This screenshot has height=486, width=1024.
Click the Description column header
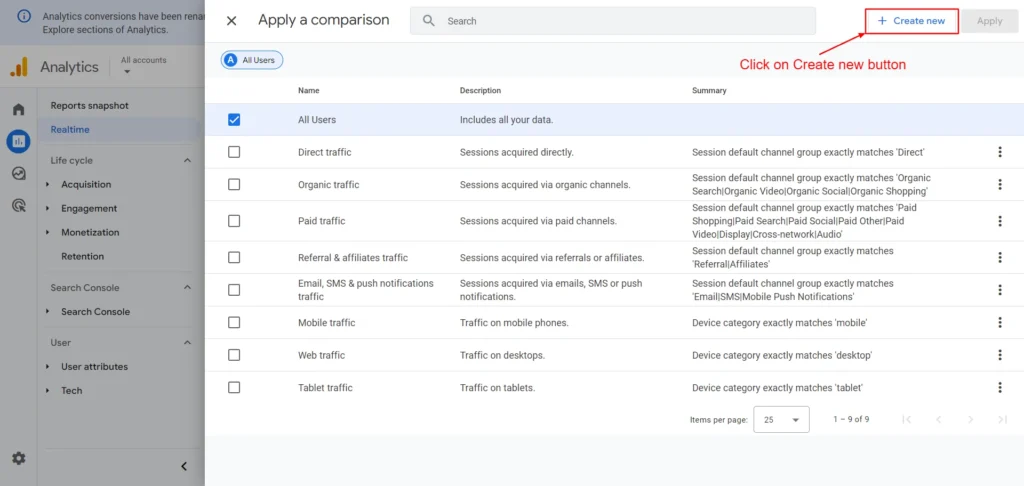(480, 91)
